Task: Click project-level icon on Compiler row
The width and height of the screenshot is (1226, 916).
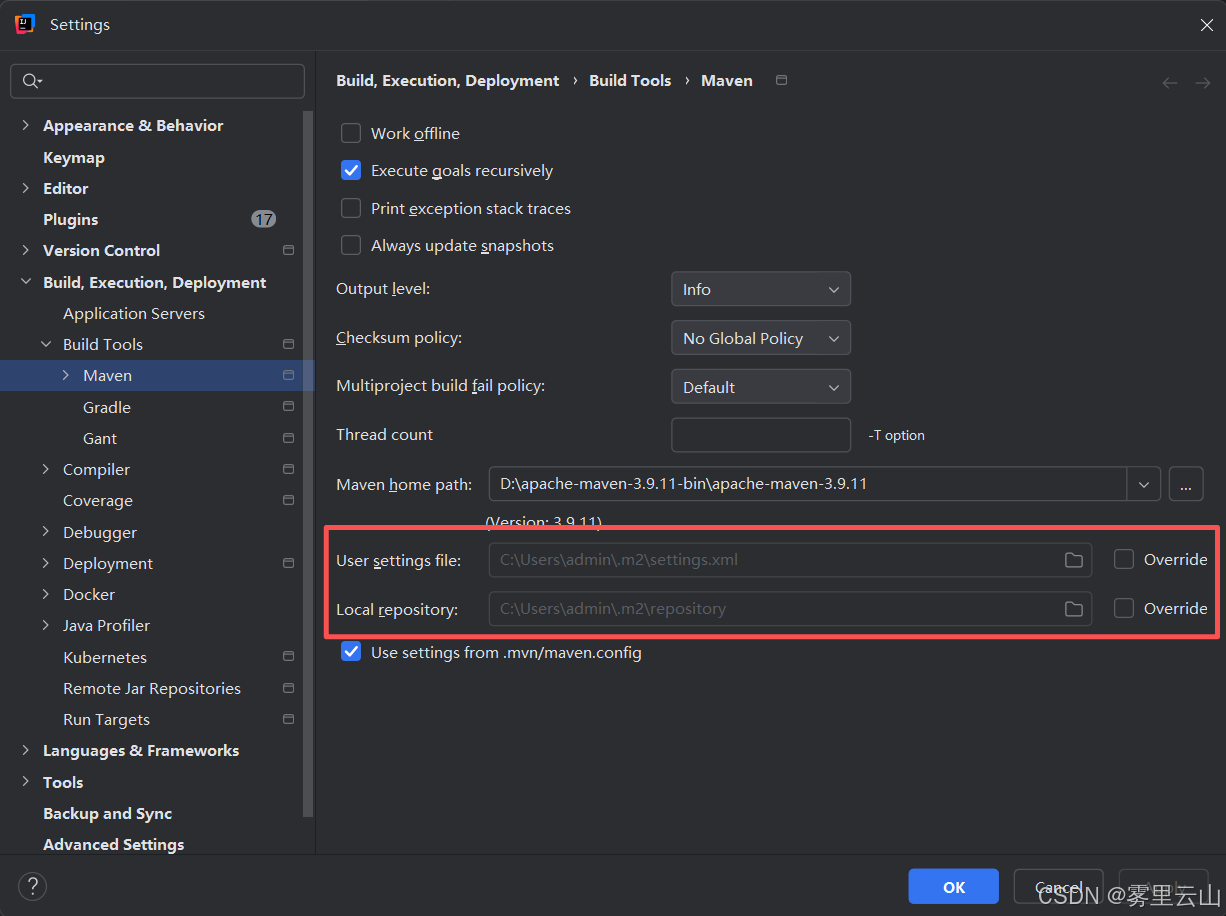Action: (289, 469)
